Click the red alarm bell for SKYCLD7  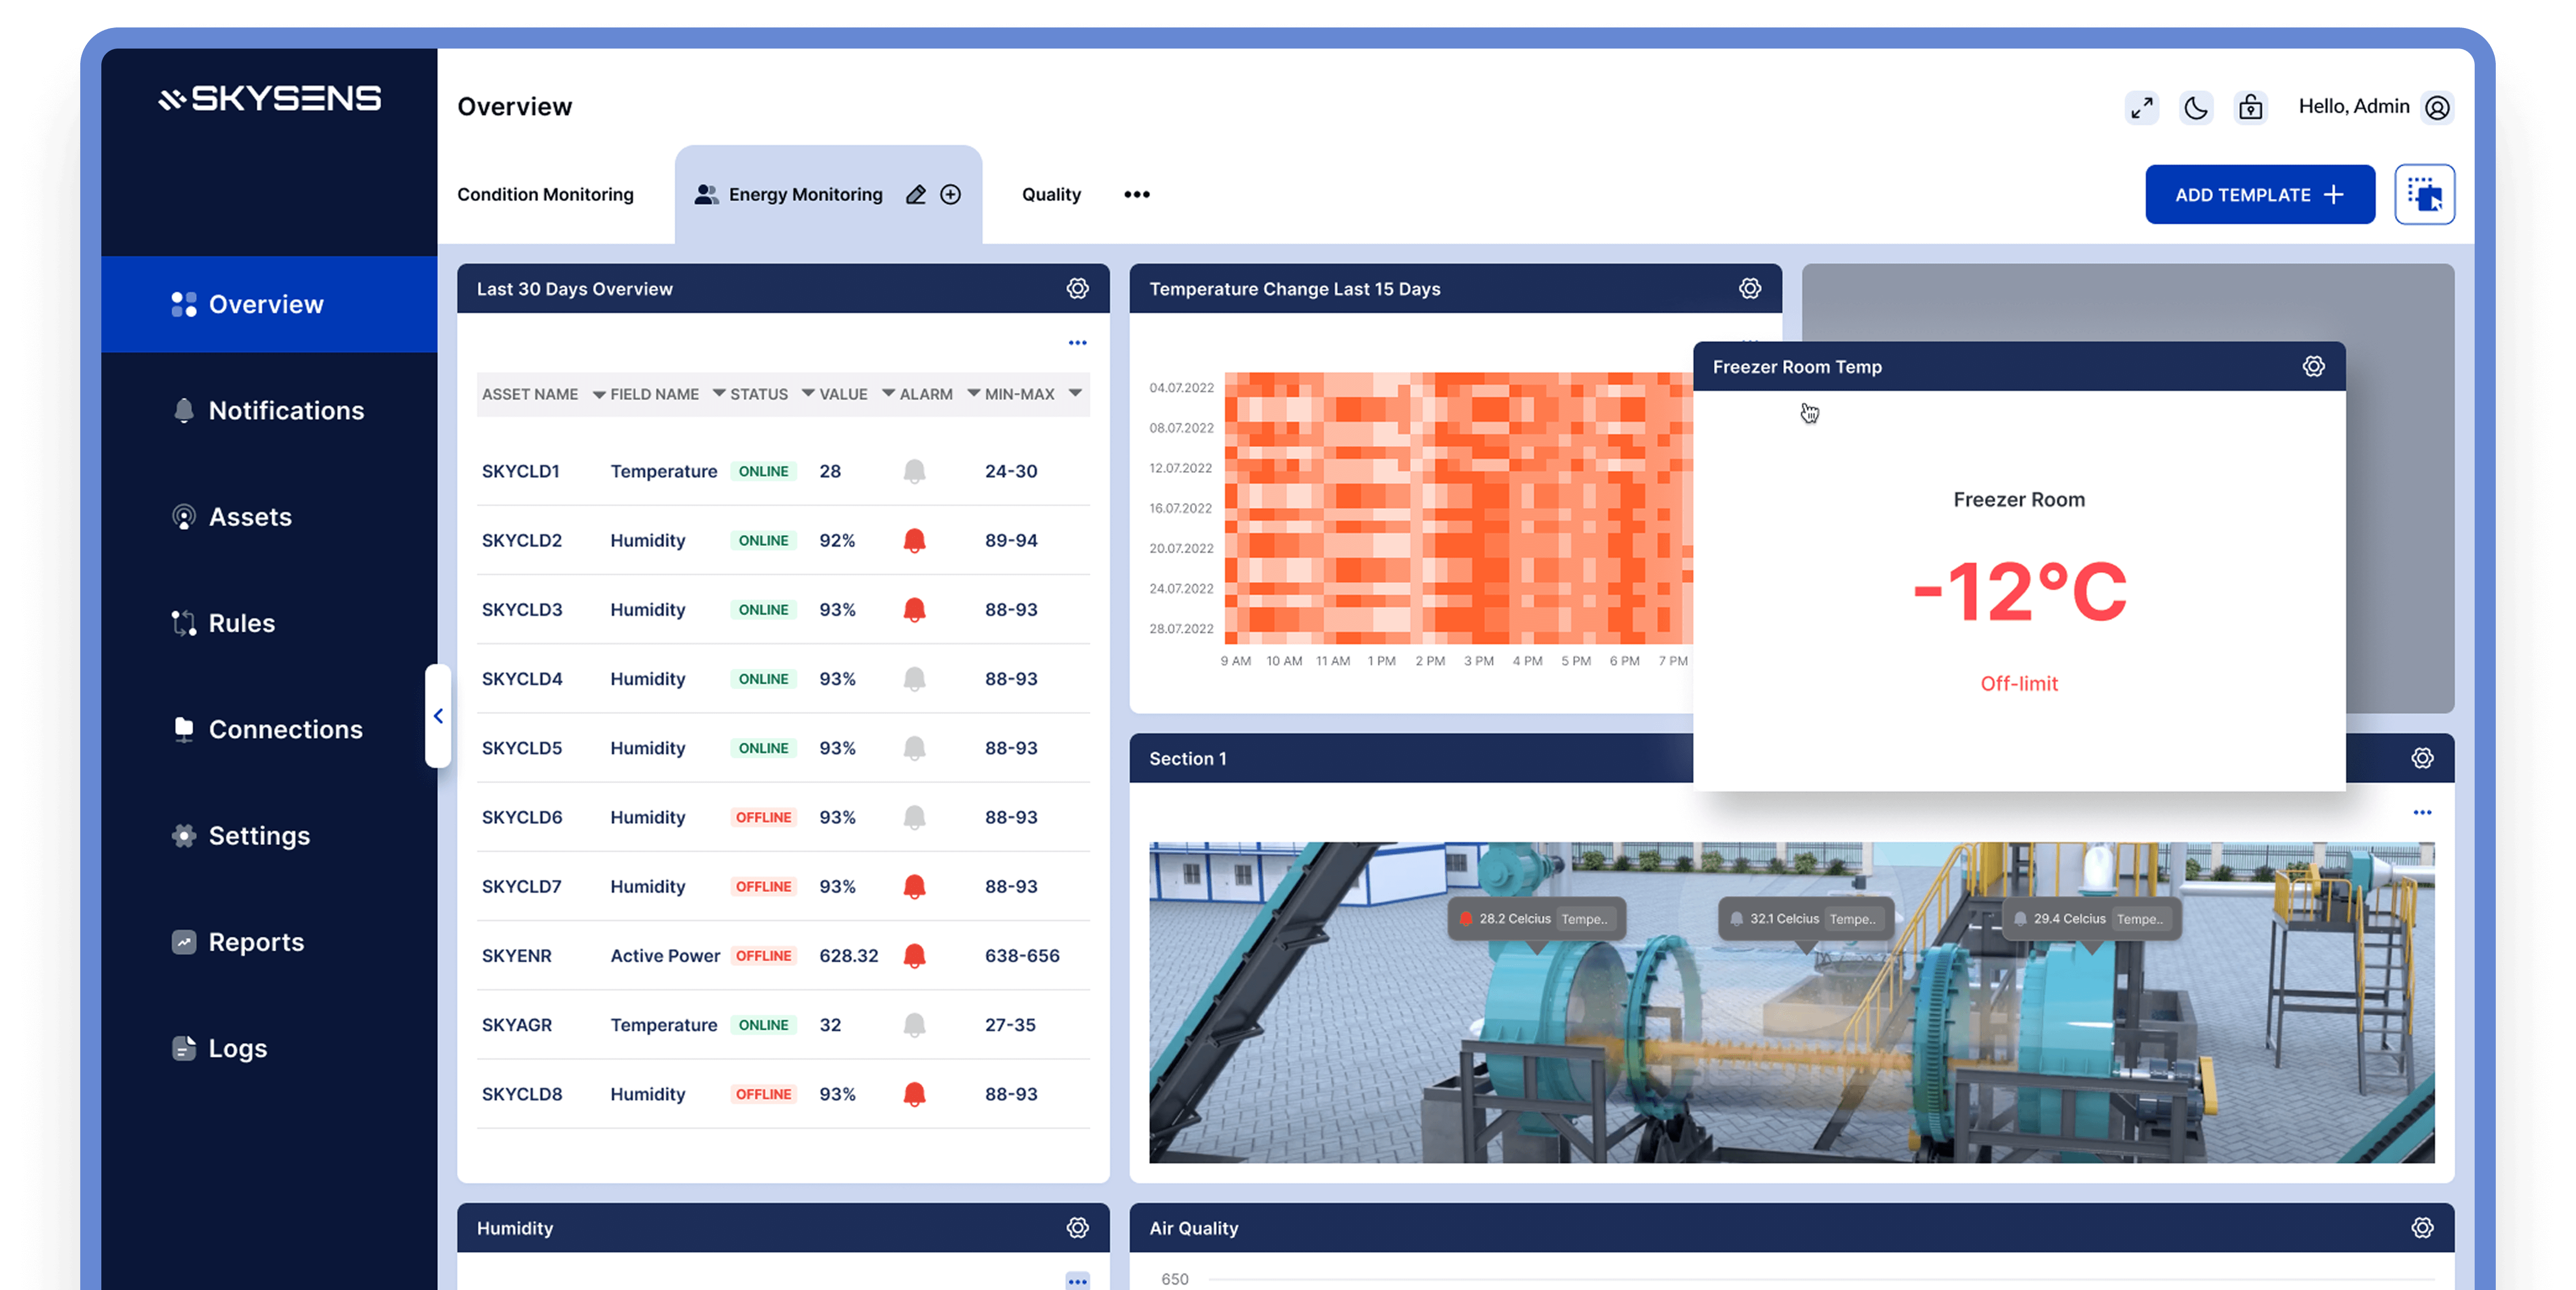click(x=914, y=886)
